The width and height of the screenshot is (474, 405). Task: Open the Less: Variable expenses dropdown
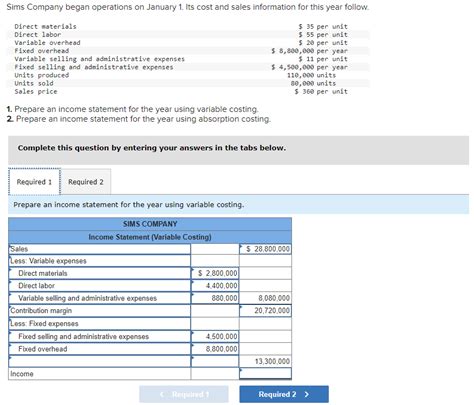click(100, 261)
